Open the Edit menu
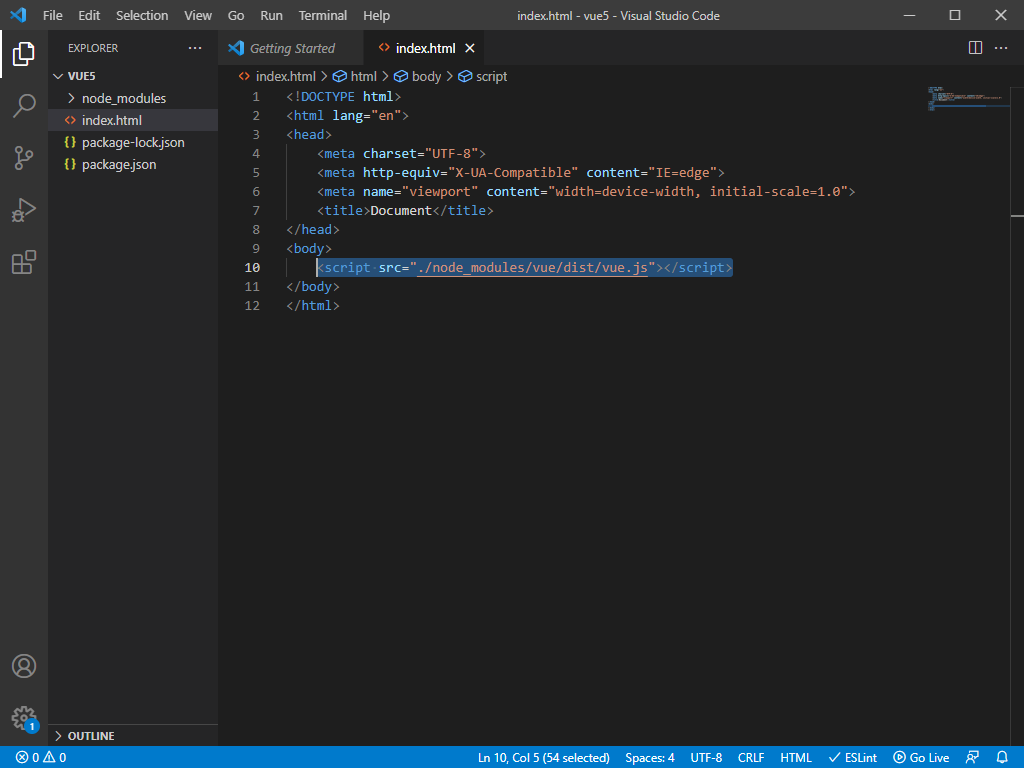This screenshot has width=1024, height=768. [x=89, y=15]
